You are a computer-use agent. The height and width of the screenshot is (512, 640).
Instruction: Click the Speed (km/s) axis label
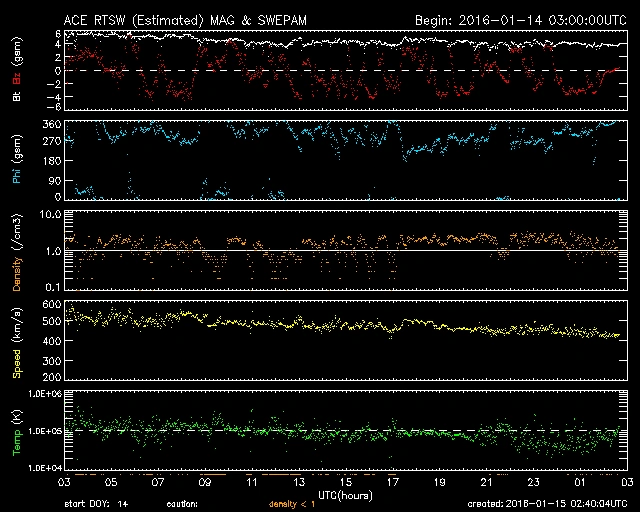tap(16, 340)
